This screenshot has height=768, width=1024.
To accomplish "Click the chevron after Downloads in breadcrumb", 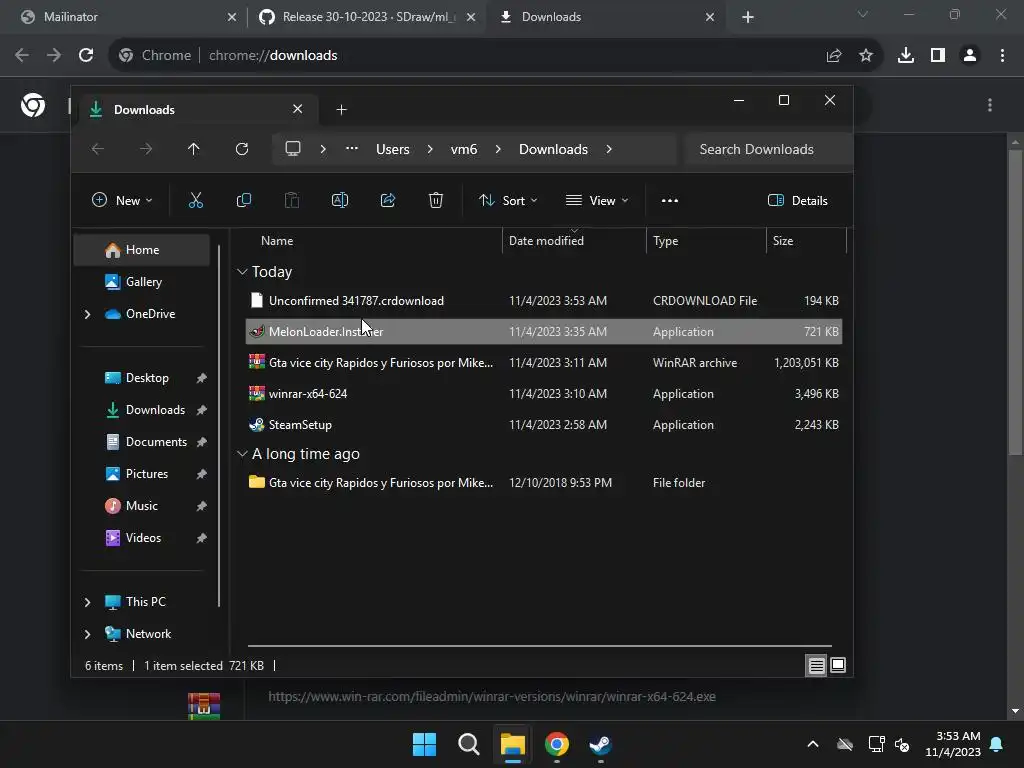I will pos(609,149).
